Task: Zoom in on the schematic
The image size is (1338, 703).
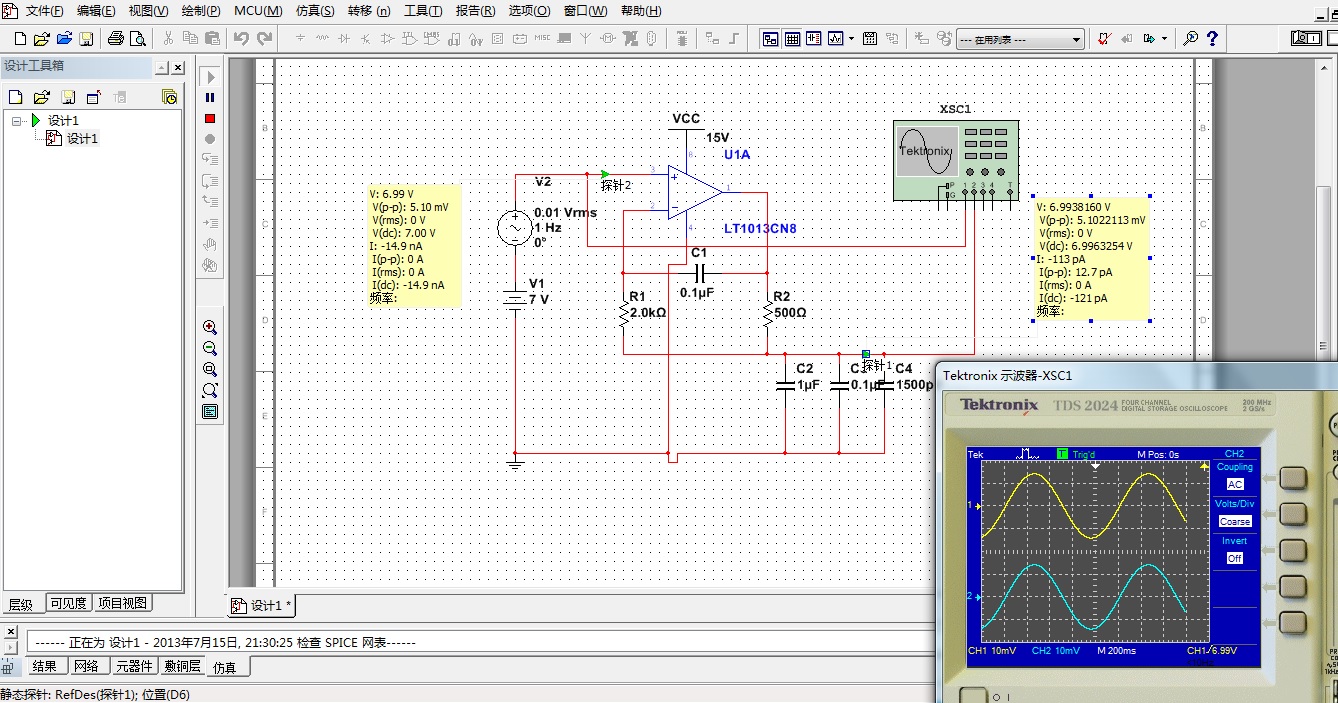Action: point(210,327)
